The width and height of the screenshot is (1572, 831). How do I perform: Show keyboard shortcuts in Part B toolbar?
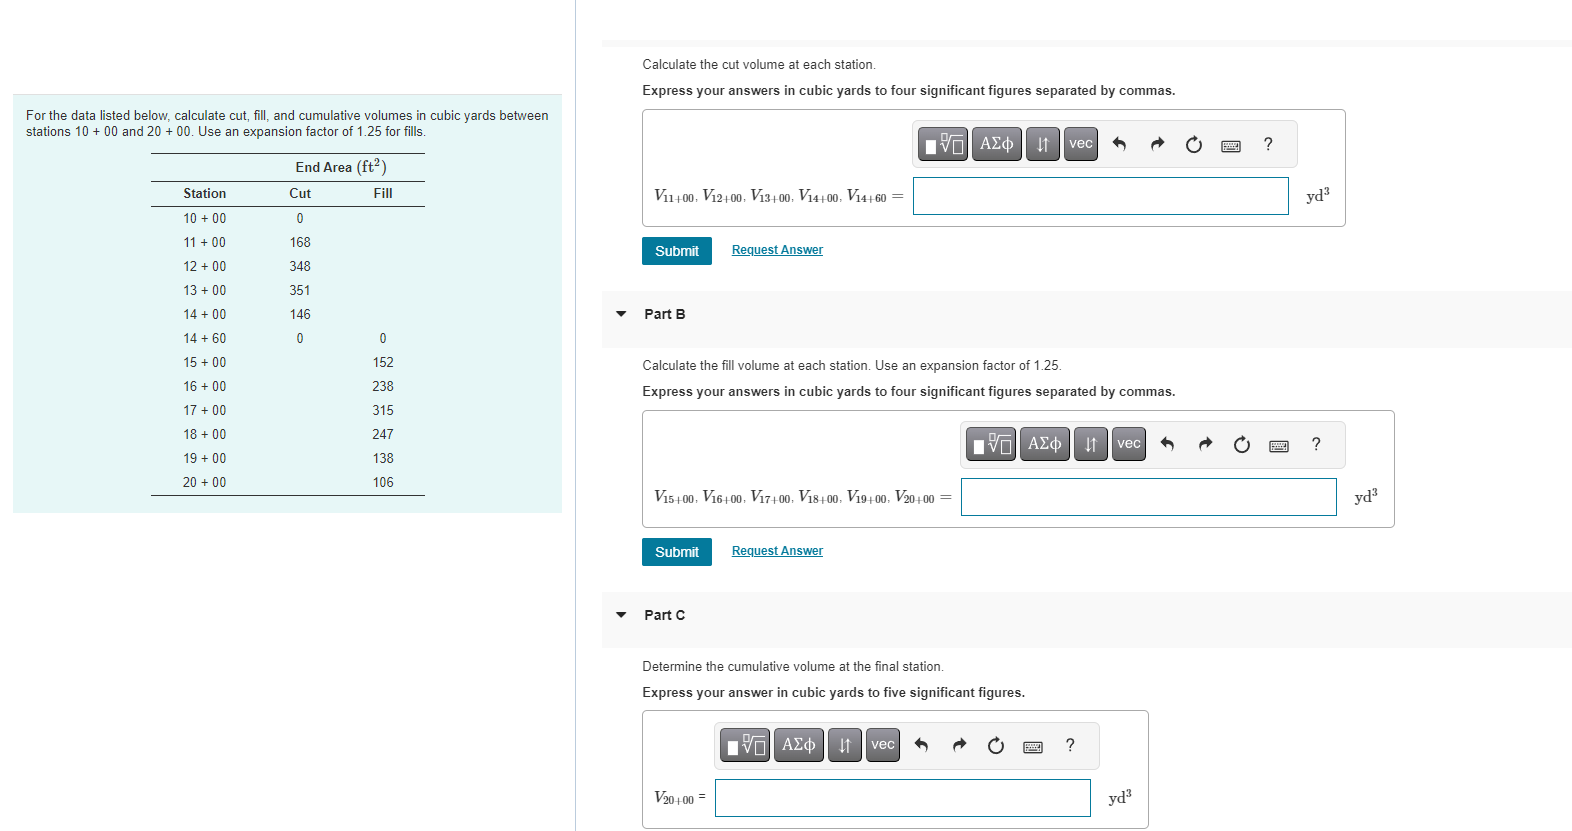[x=1279, y=445]
